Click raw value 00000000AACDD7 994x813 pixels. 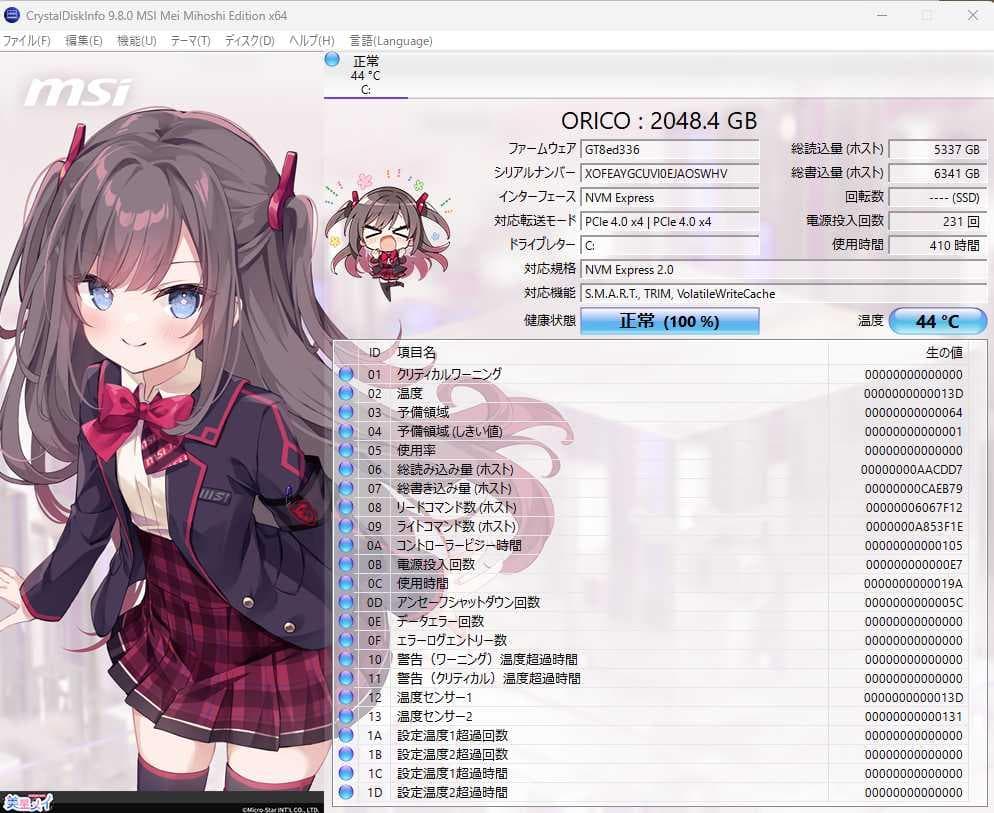(x=912, y=470)
